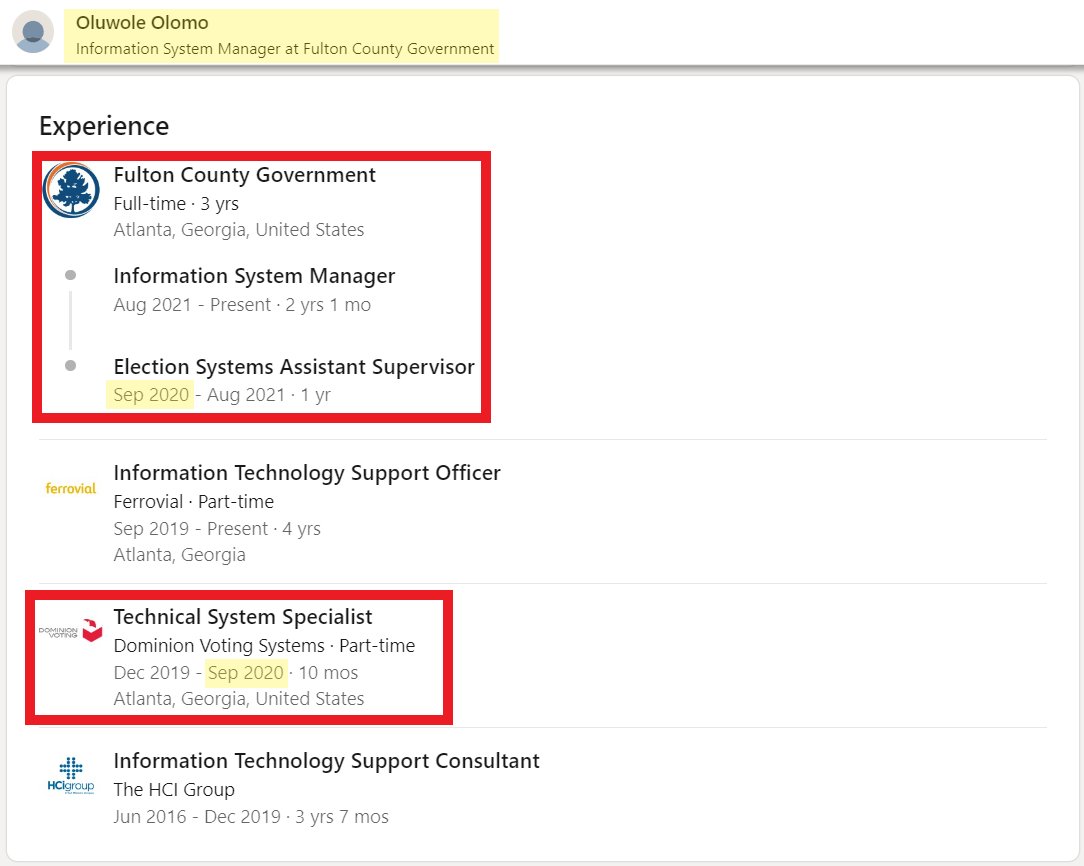Open the Information Technology Support Officer entry
This screenshot has height=866, width=1084.
click(x=306, y=472)
